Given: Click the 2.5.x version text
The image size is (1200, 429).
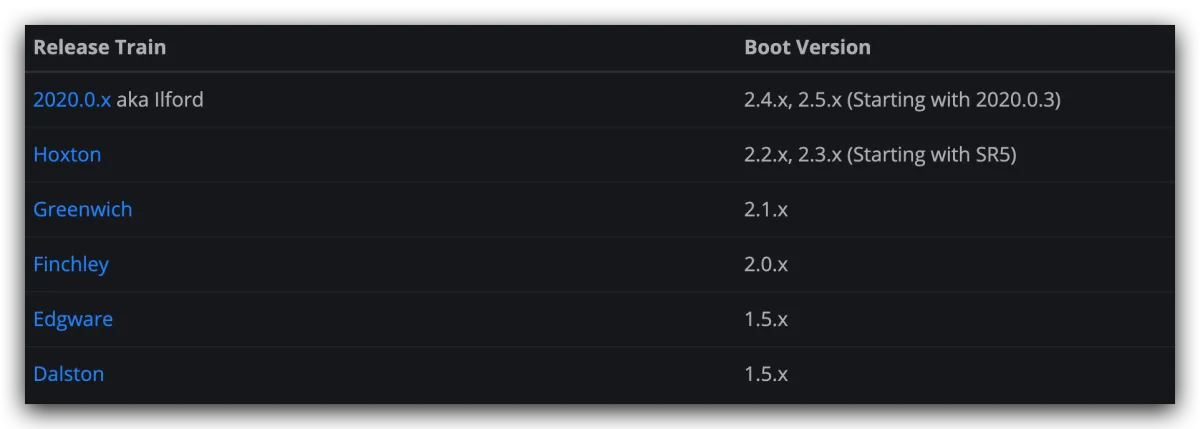Looking at the screenshot, I should (820, 100).
